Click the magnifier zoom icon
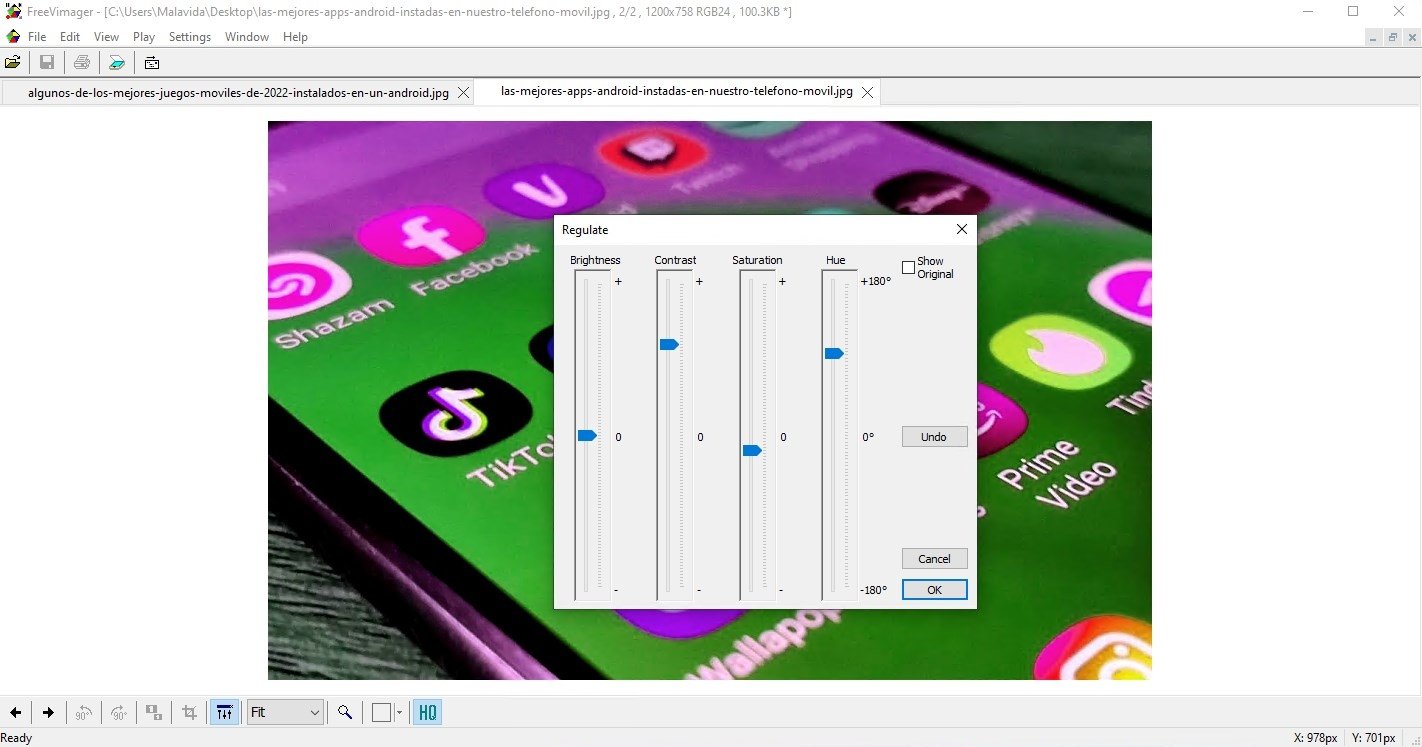This screenshot has width=1422, height=747. pos(345,713)
